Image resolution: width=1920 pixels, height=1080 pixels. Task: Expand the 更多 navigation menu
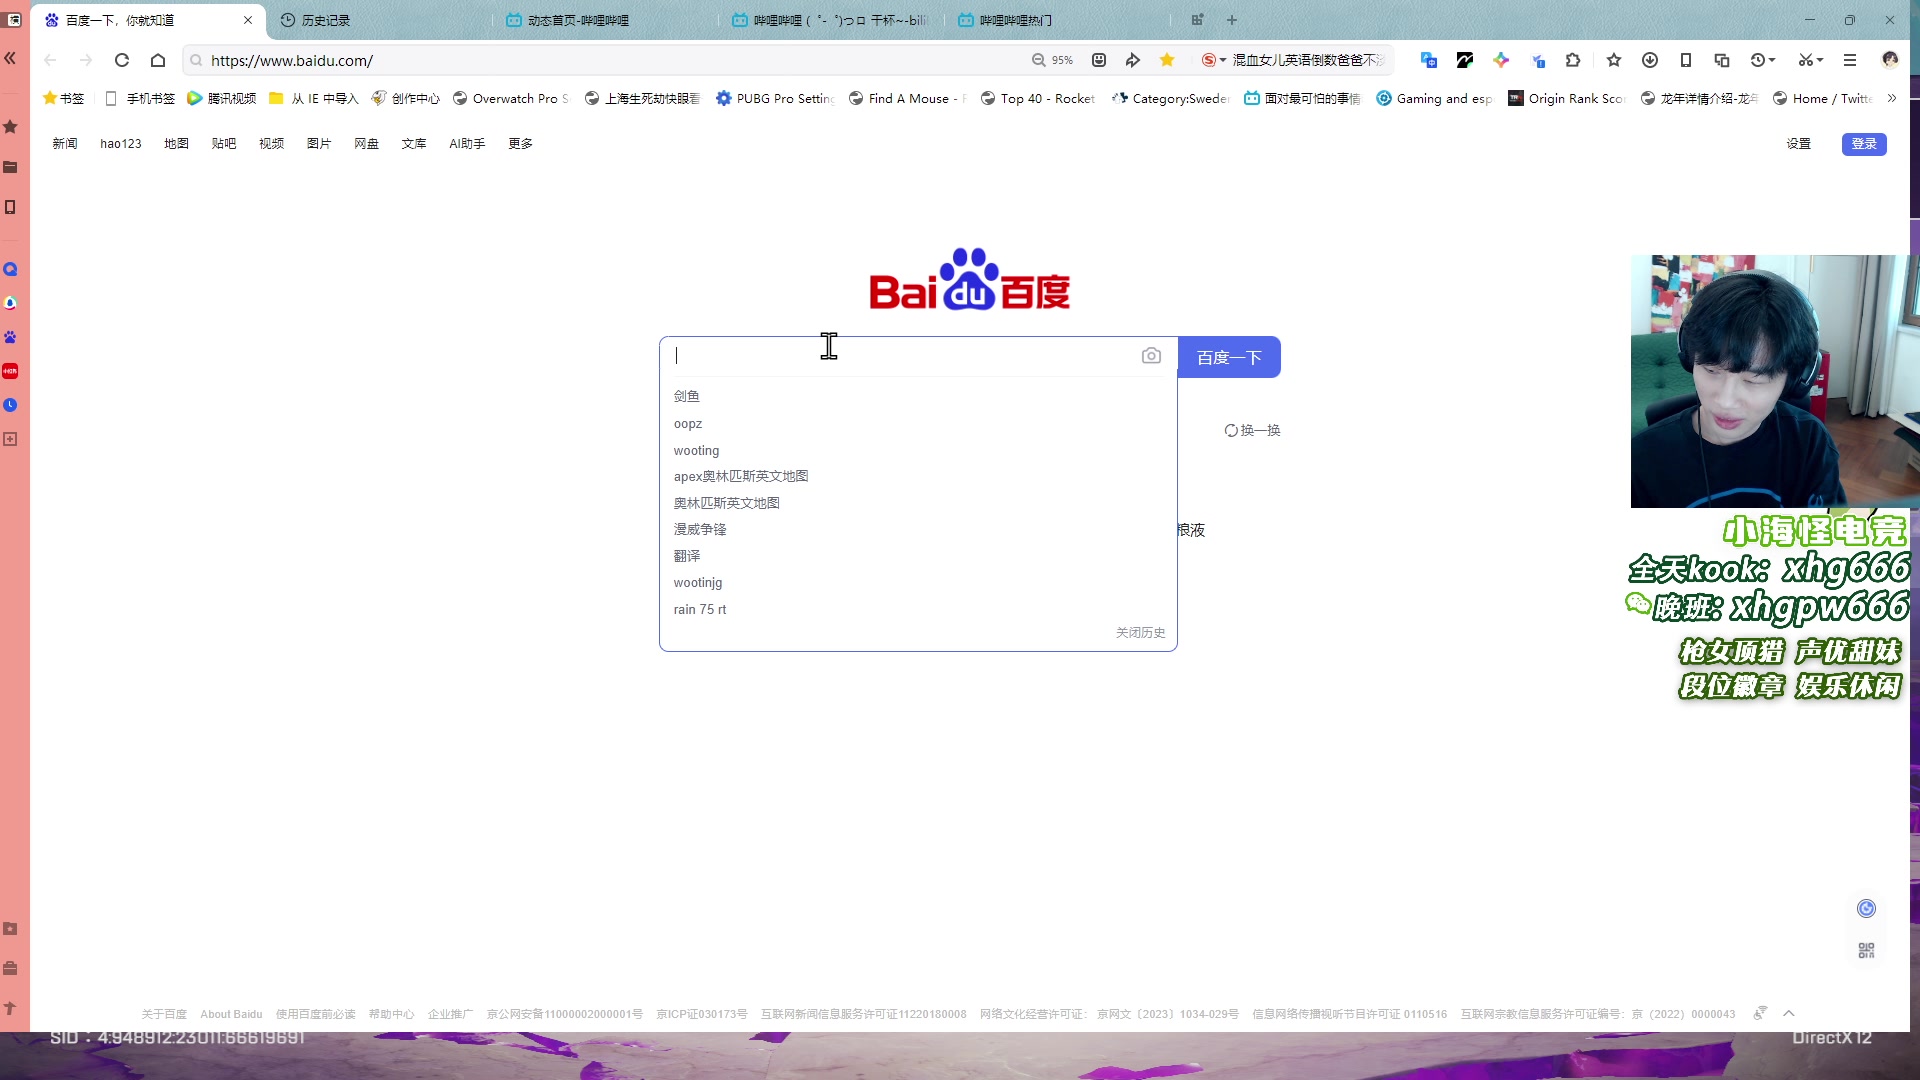[520, 144]
